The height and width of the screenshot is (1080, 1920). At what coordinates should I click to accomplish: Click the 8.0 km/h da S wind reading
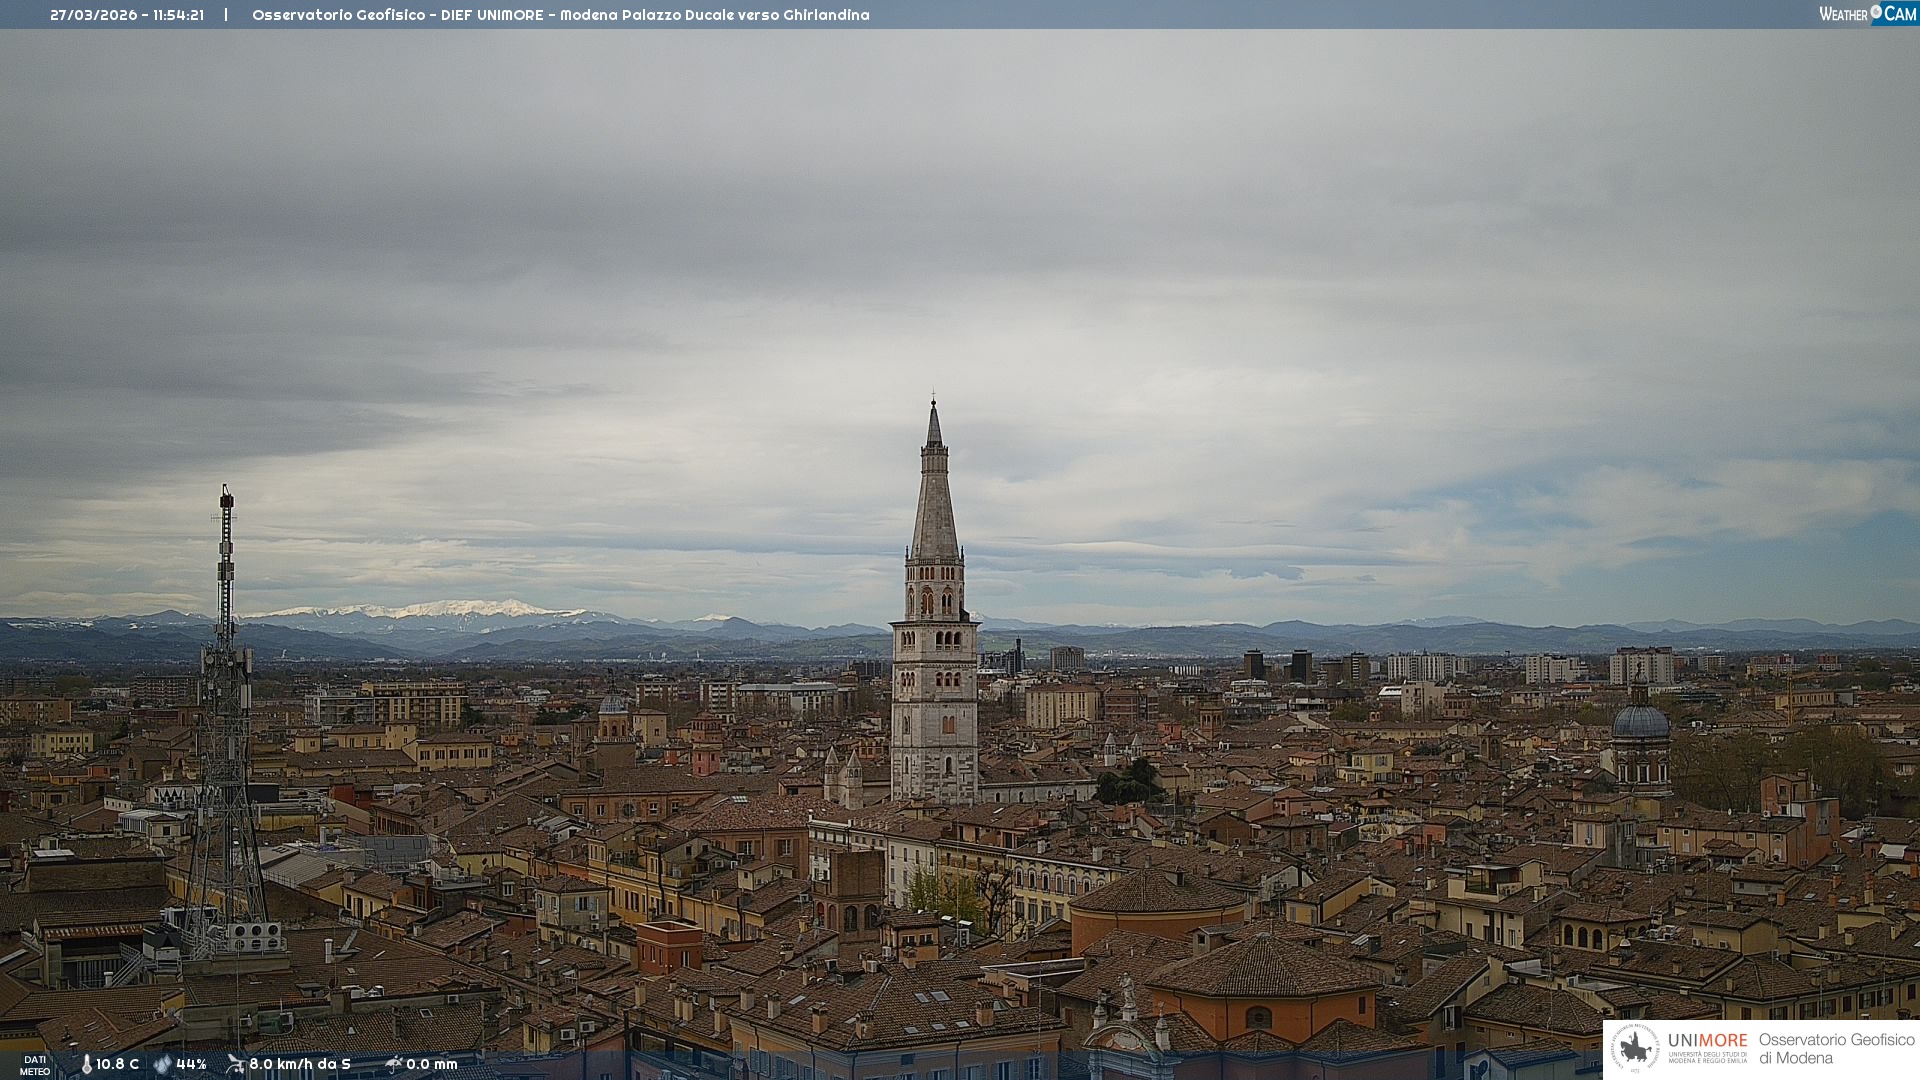299,1065
